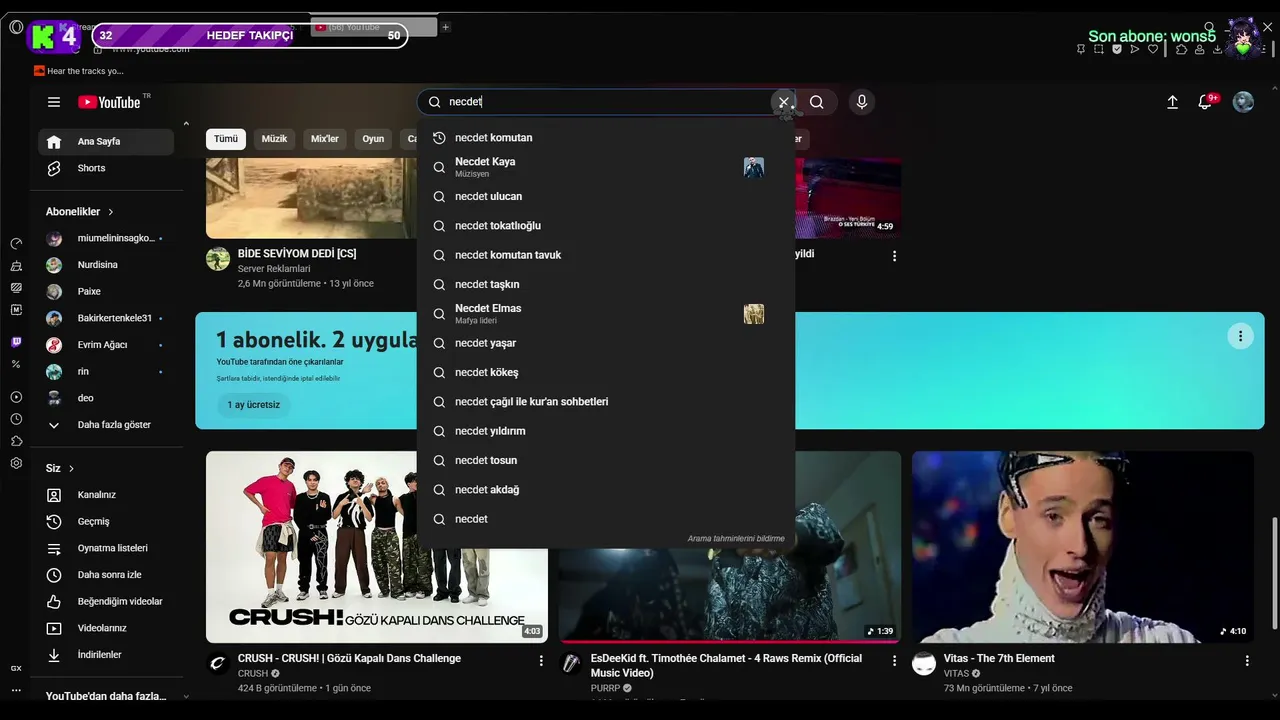This screenshot has height=720, width=1280.
Task: Go to Ana Sayfa in the sidebar
Action: pos(106,142)
